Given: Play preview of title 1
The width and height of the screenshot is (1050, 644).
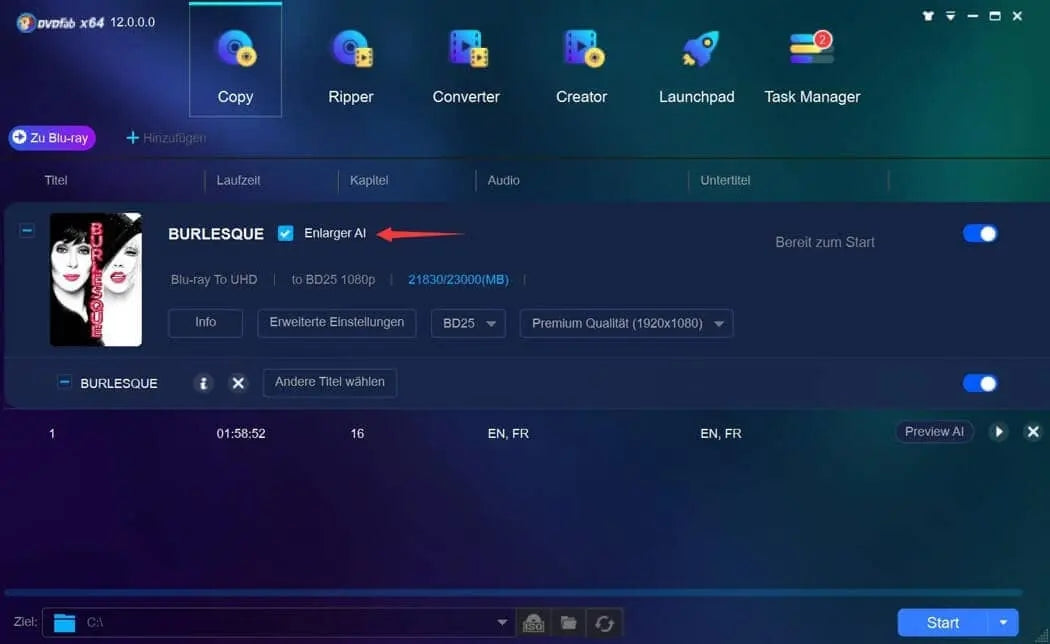Looking at the screenshot, I should [998, 432].
